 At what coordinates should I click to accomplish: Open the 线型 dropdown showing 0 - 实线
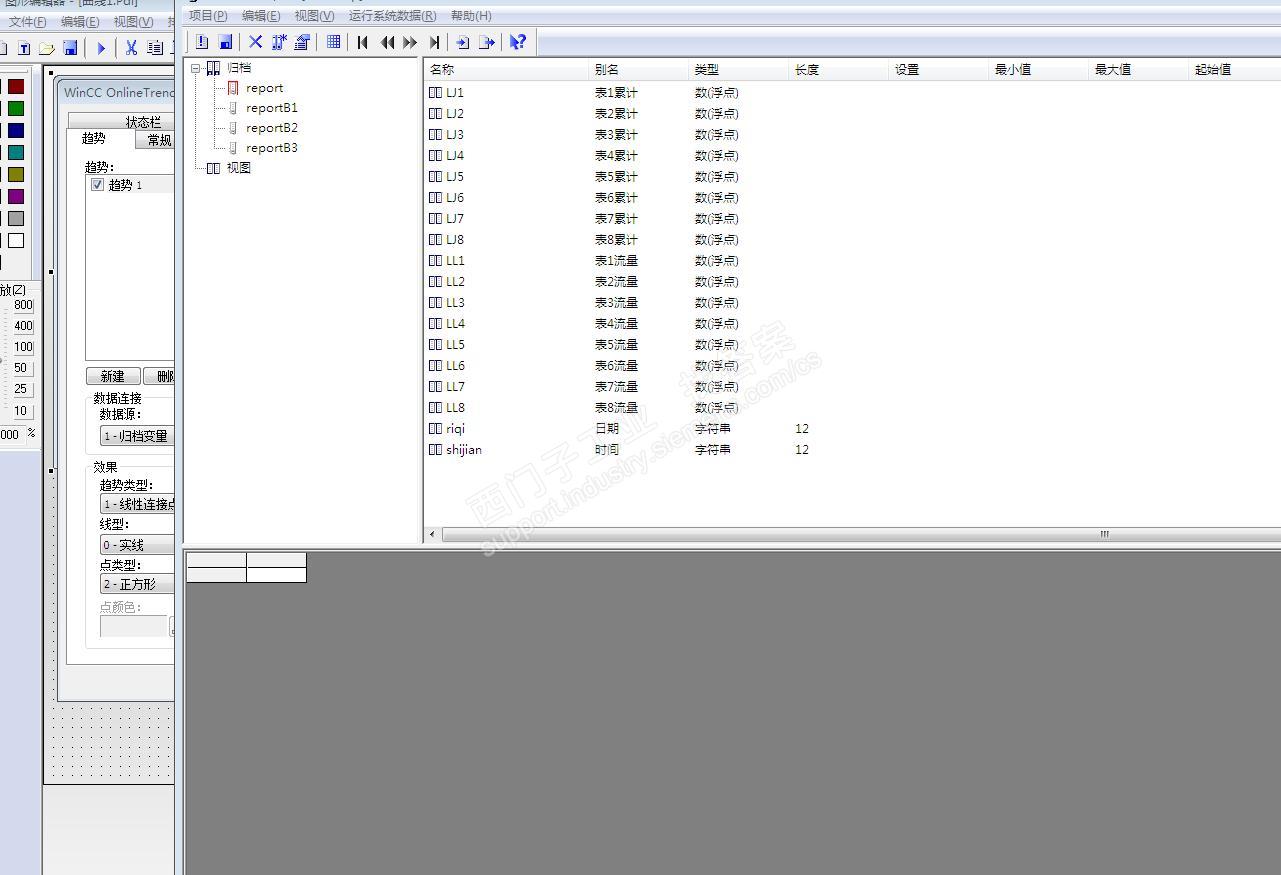coord(137,545)
